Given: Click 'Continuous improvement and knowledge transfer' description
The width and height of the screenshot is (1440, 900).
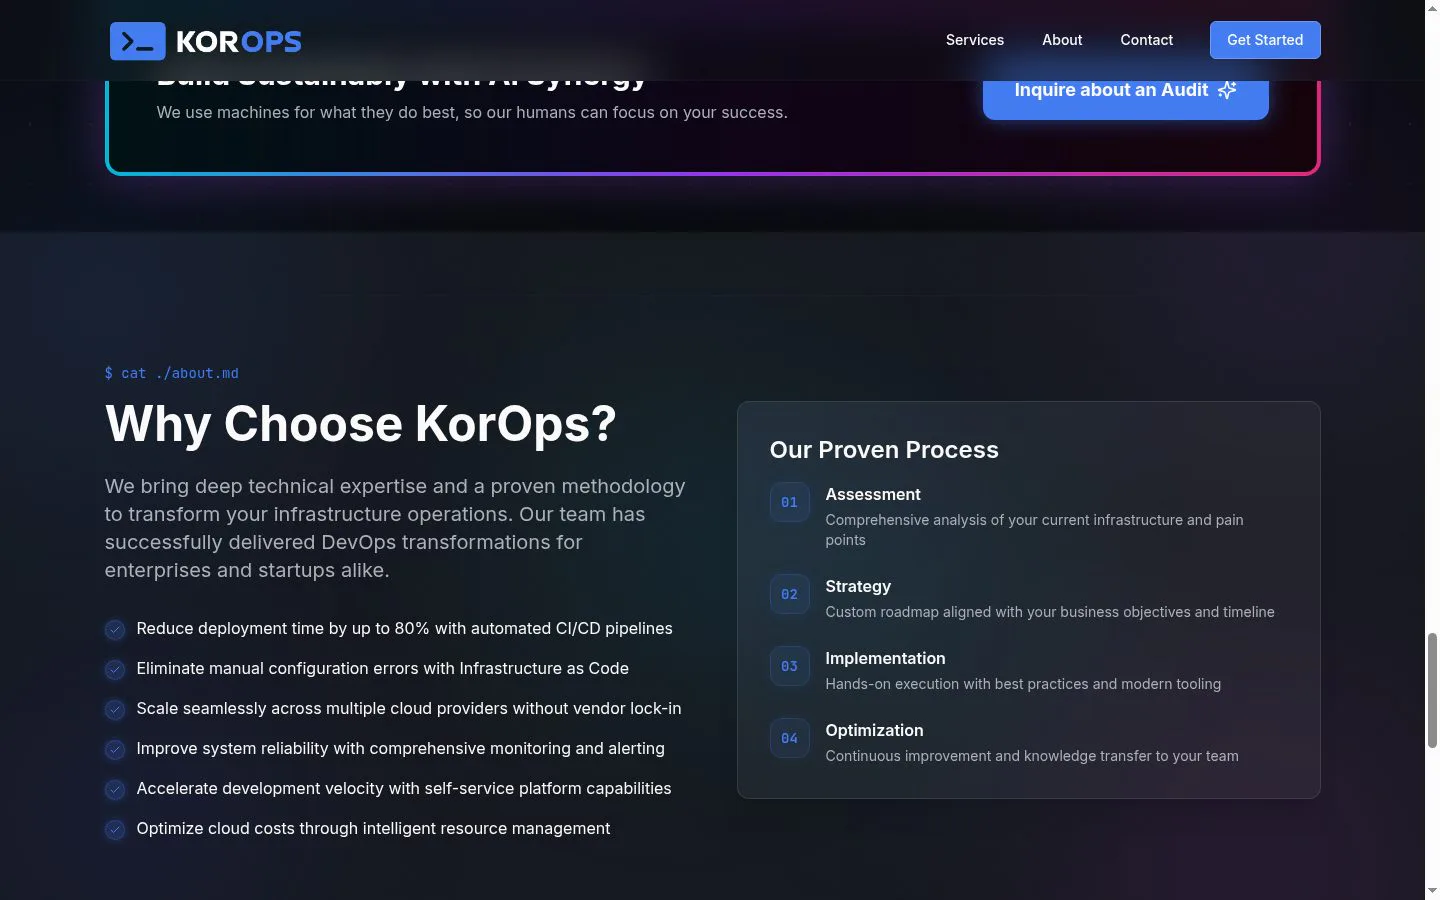Looking at the screenshot, I should click(x=1032, y=756).
